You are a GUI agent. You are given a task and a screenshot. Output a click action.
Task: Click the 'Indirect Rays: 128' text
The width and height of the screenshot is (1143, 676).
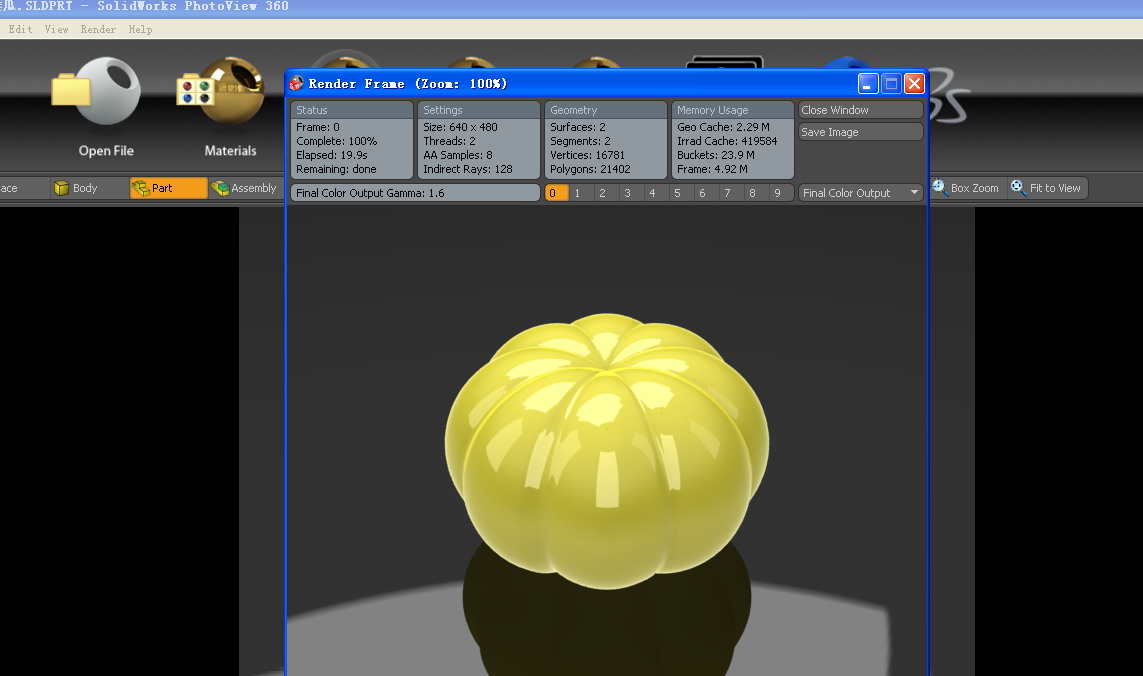pyautogui.click(x=467, y=169)
